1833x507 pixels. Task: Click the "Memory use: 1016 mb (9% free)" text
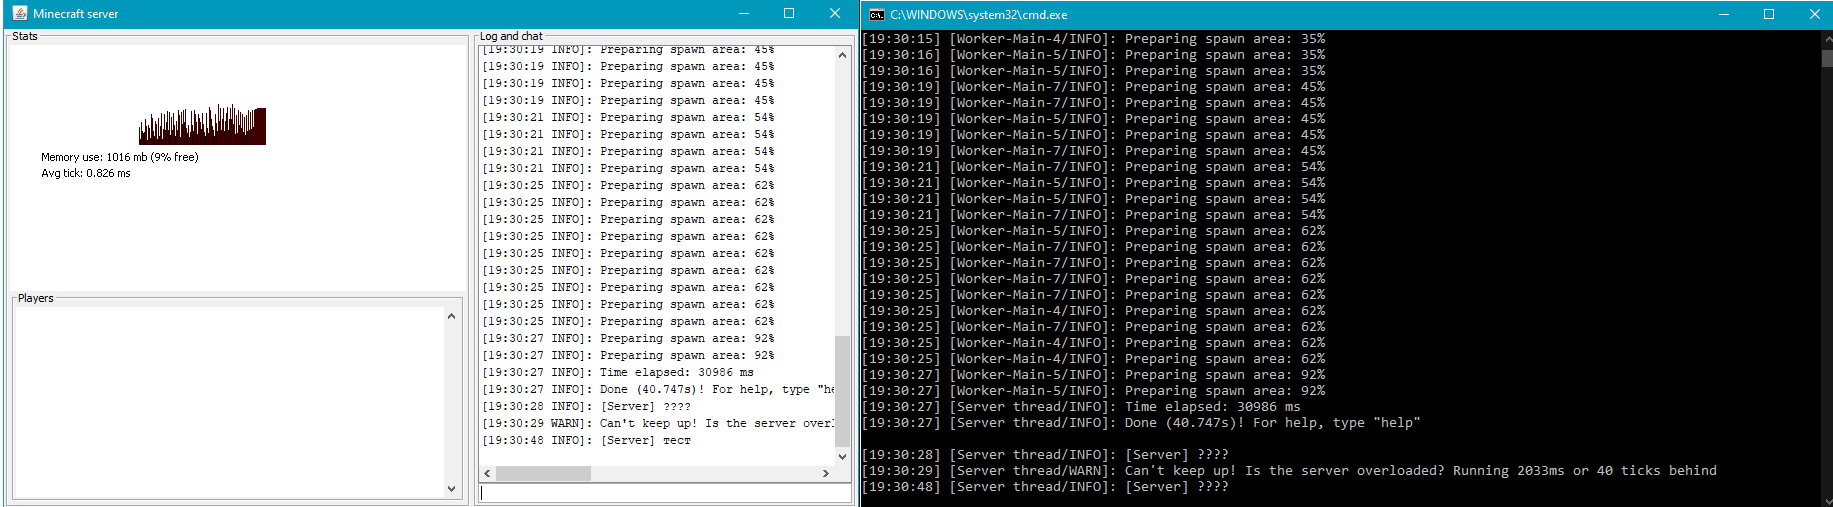(120, 157)
